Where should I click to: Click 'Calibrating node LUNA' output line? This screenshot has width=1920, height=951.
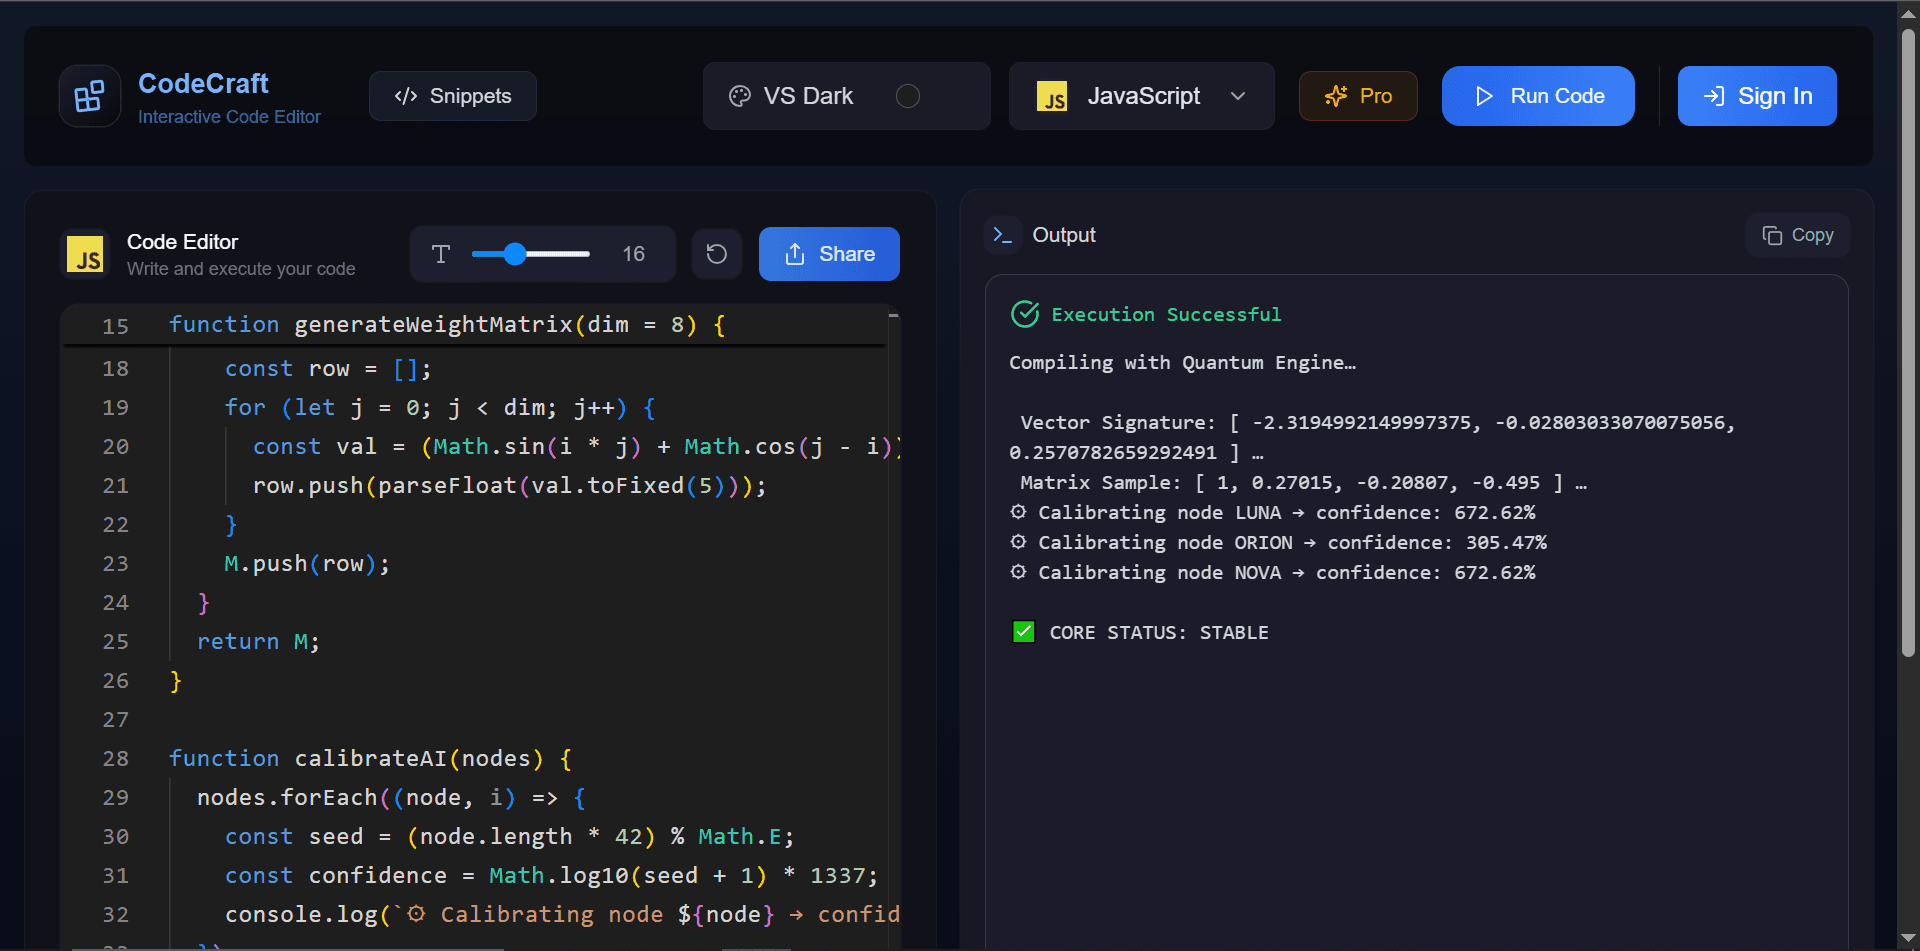pos(1272,512)
